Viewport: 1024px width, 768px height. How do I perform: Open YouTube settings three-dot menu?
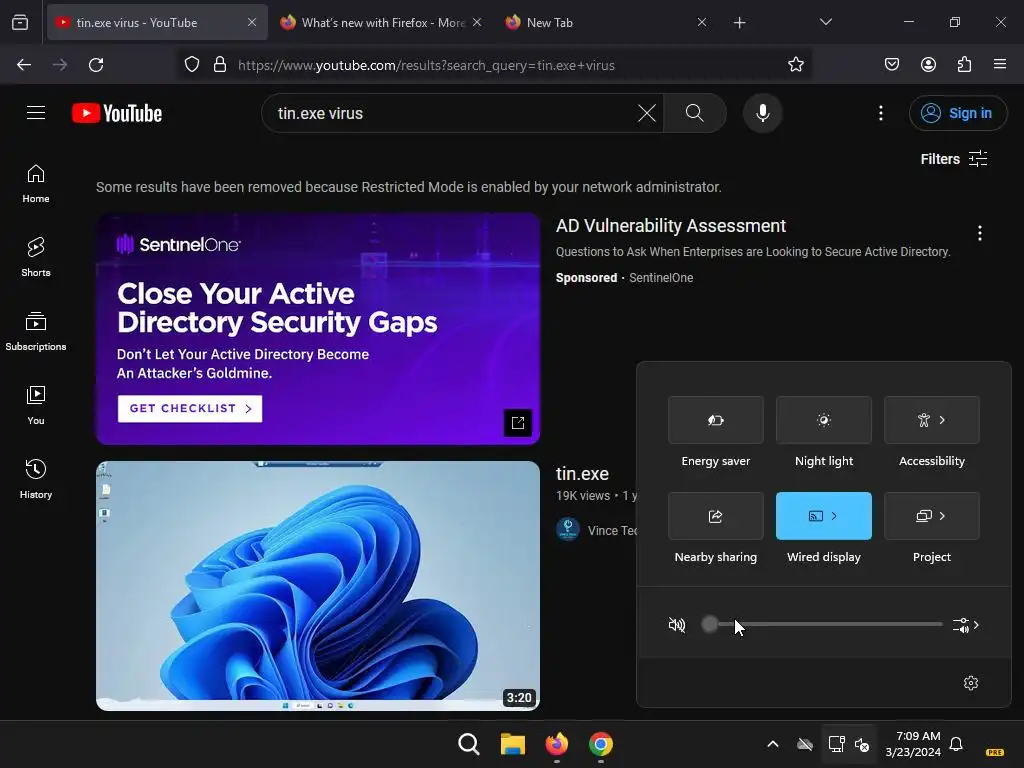coord(880,113)
